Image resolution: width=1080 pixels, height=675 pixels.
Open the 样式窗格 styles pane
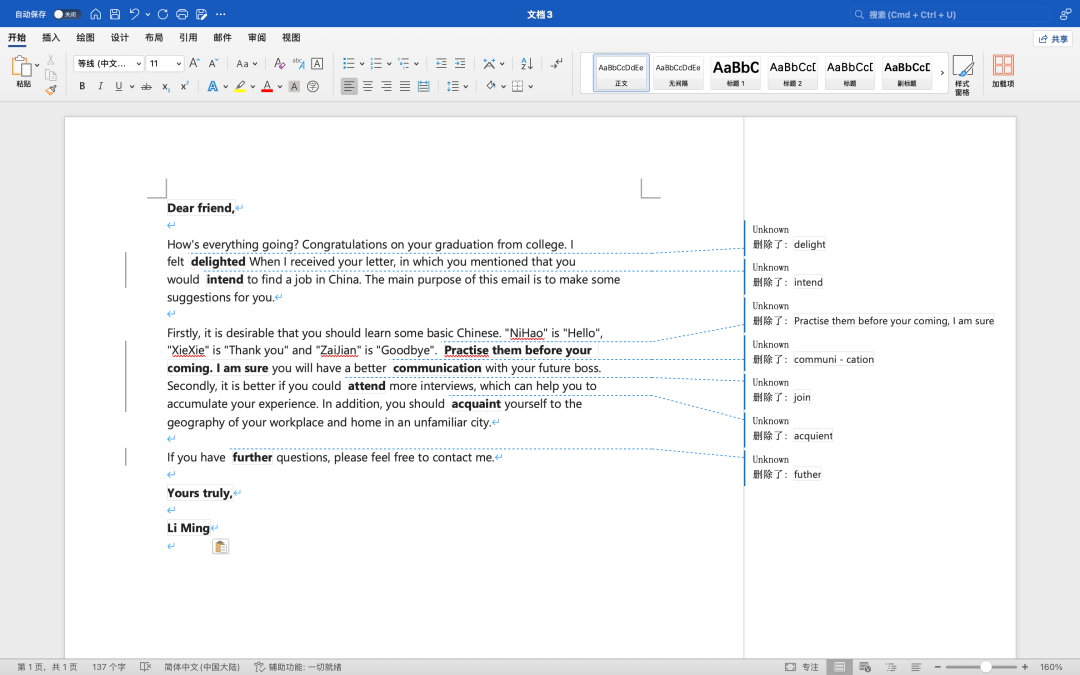(x=962, y=75)
